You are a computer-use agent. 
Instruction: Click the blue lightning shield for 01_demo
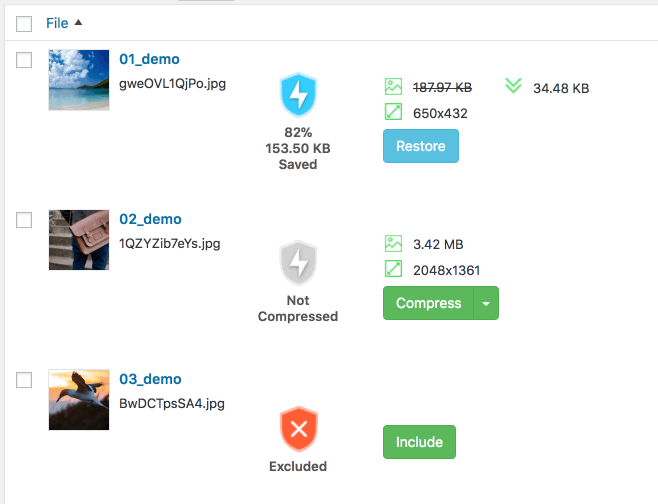click(x=298, y=94)
